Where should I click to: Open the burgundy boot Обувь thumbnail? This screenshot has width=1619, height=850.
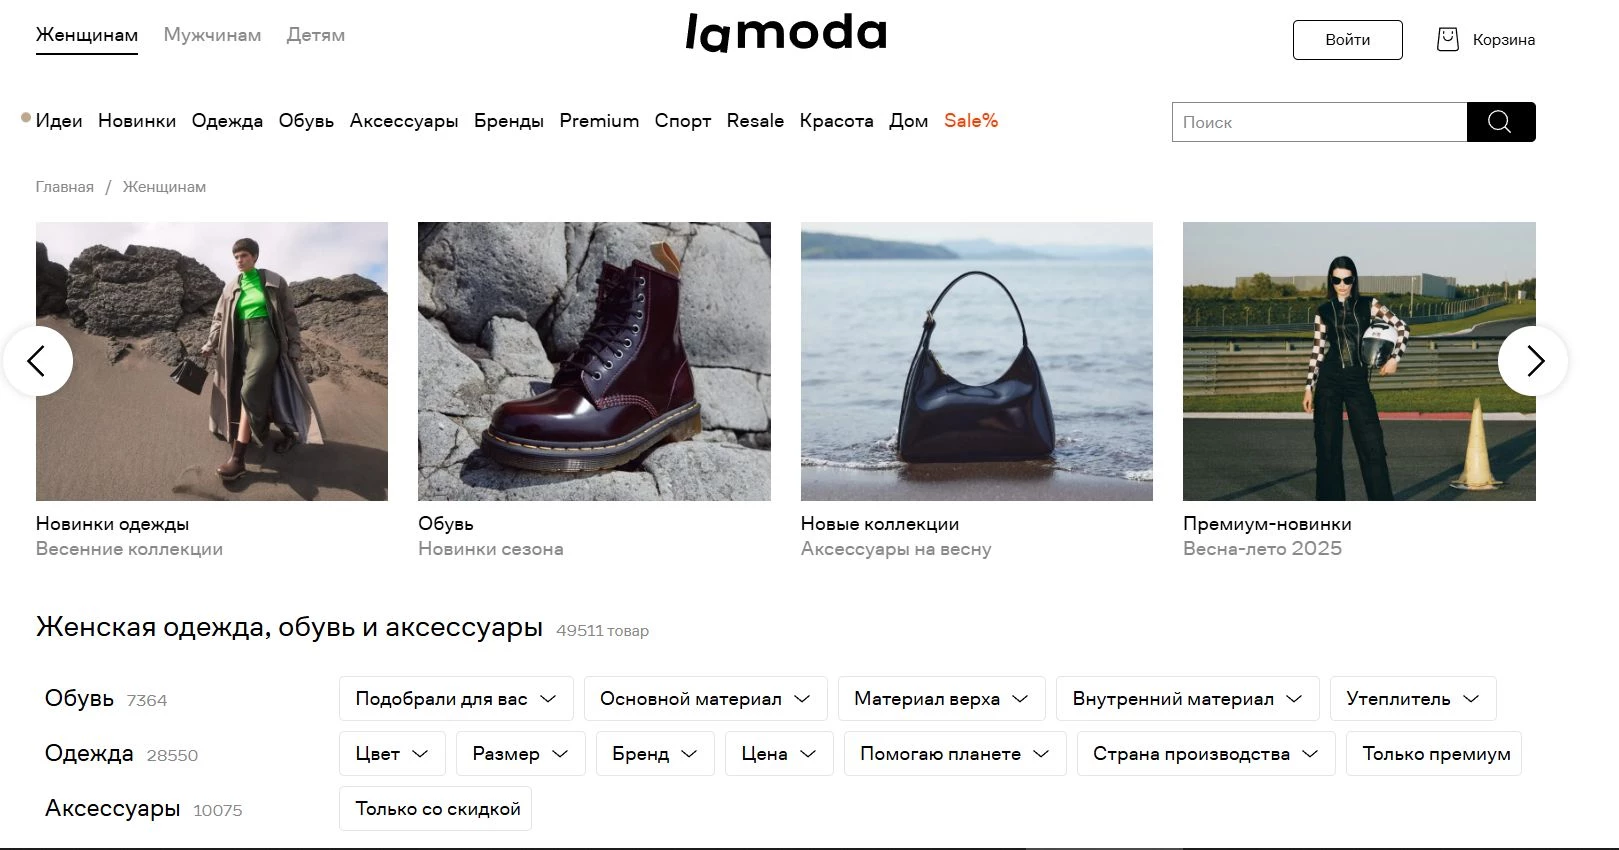(594, 361)
